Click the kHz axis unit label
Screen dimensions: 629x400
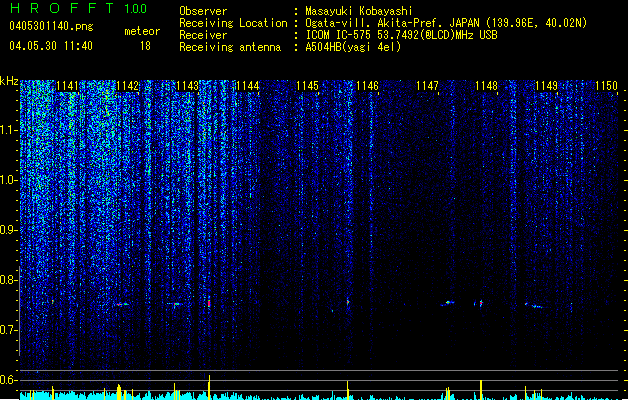coord(9,81)
